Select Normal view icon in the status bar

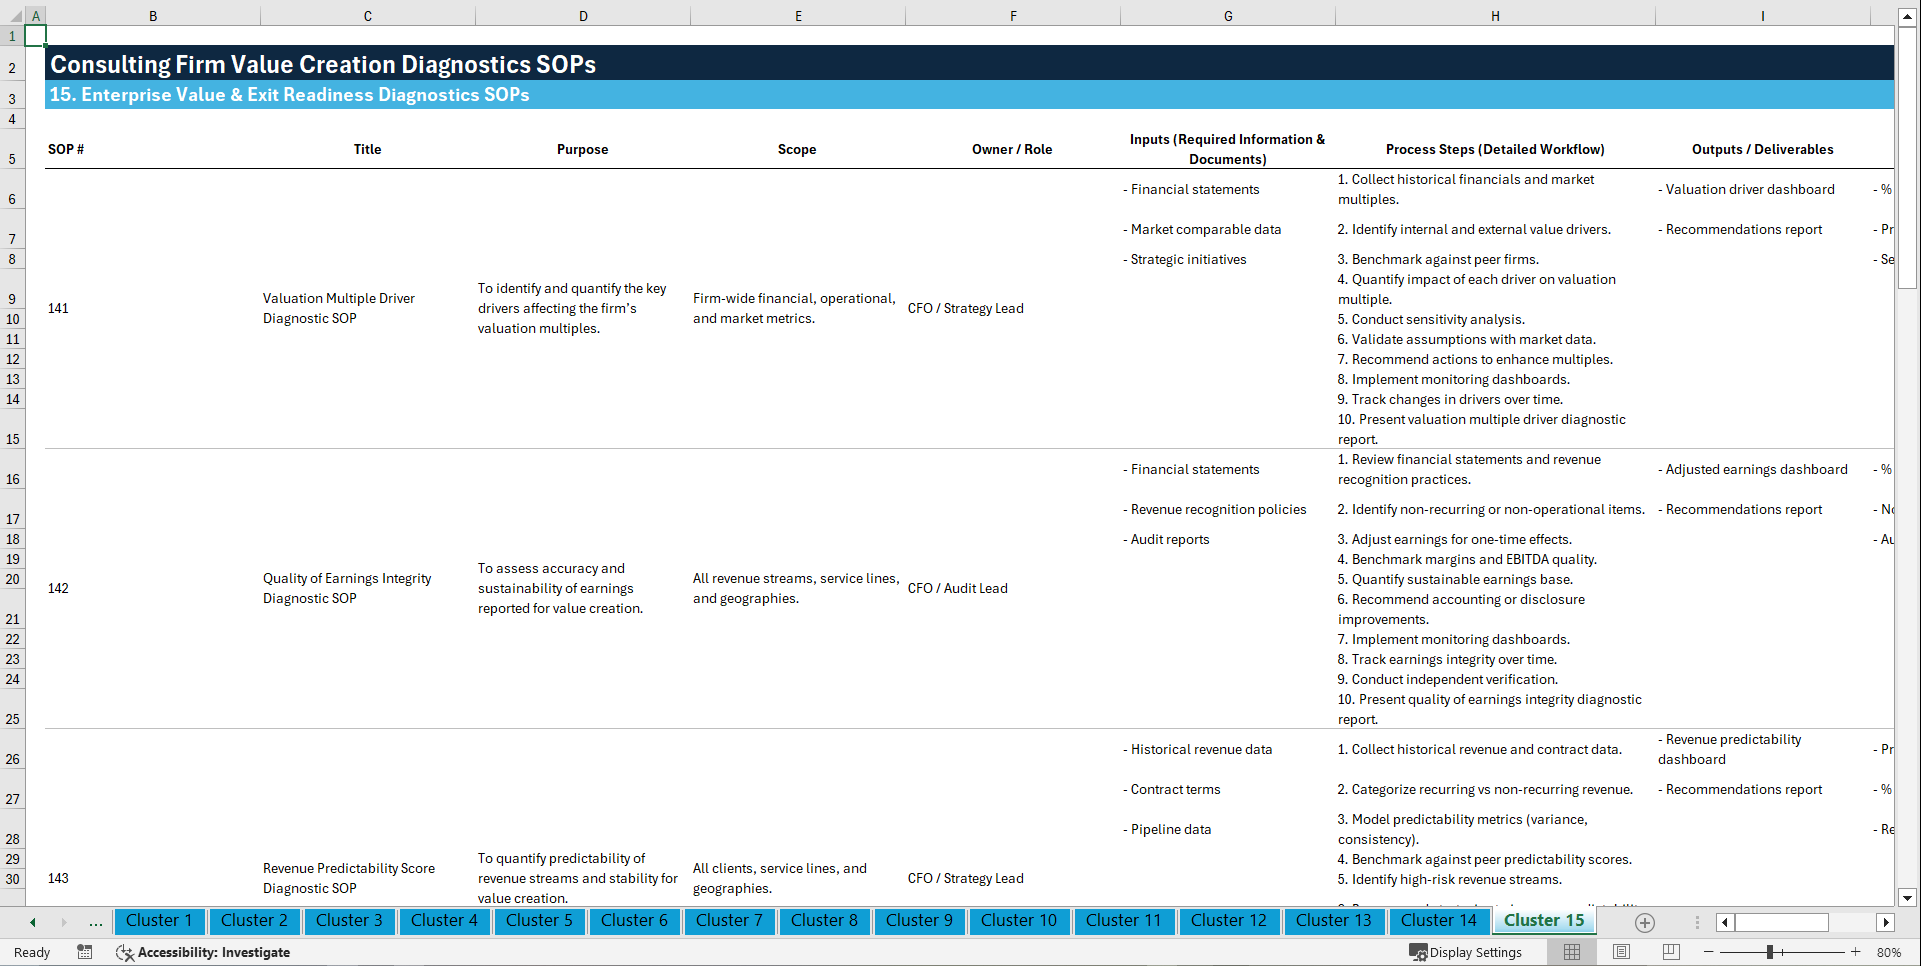(x=1570, y=952)
